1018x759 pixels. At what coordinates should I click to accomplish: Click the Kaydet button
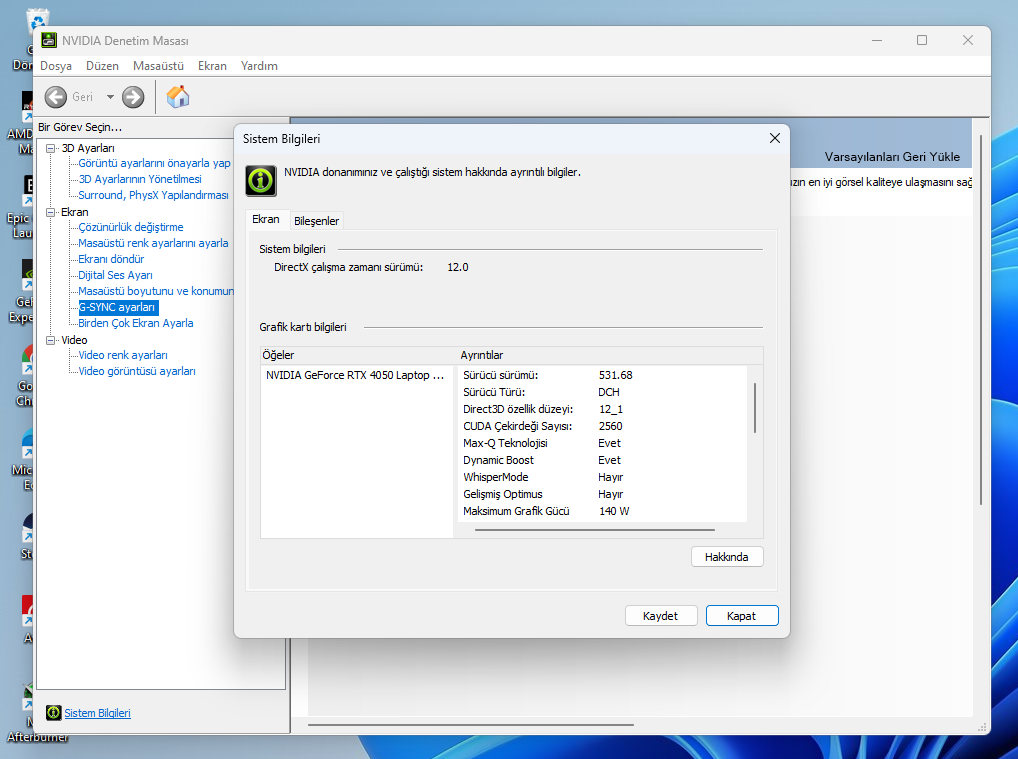coord(660,616)
